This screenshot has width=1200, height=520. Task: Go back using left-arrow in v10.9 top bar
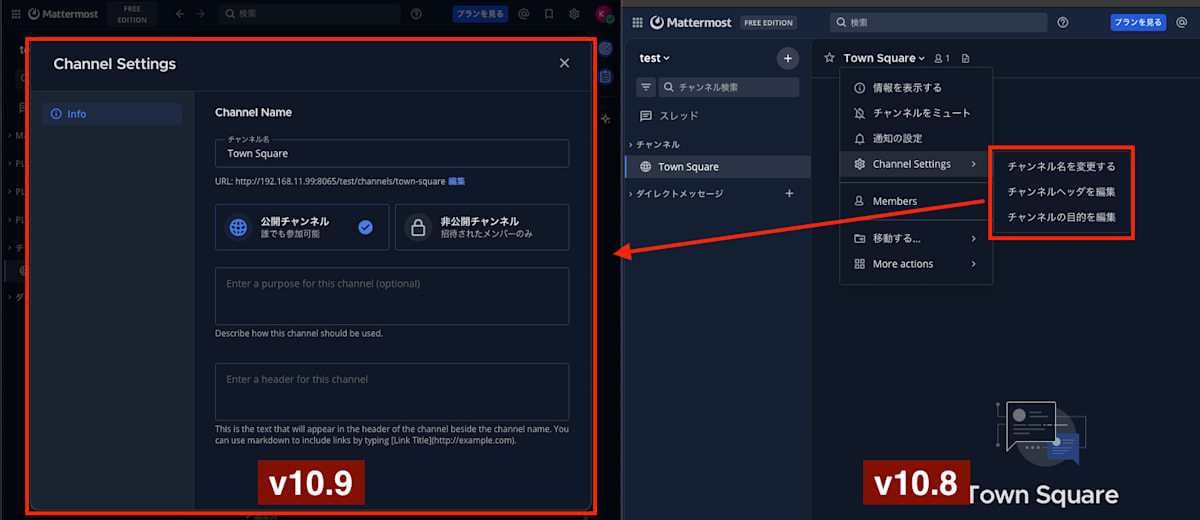click(x=179, y=14)
